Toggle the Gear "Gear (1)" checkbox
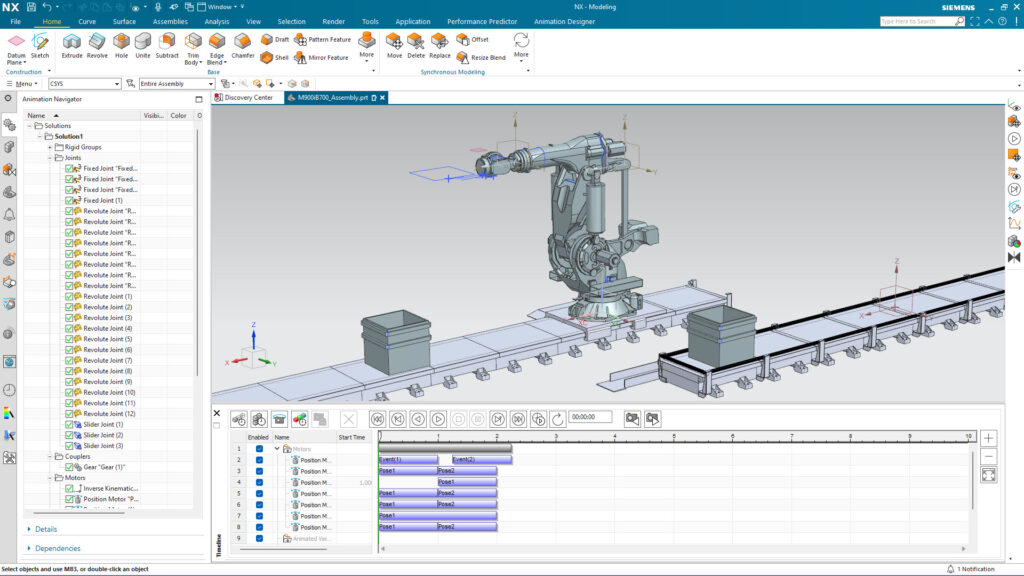Screen dimensions: 1024x576 click(69, 467)
